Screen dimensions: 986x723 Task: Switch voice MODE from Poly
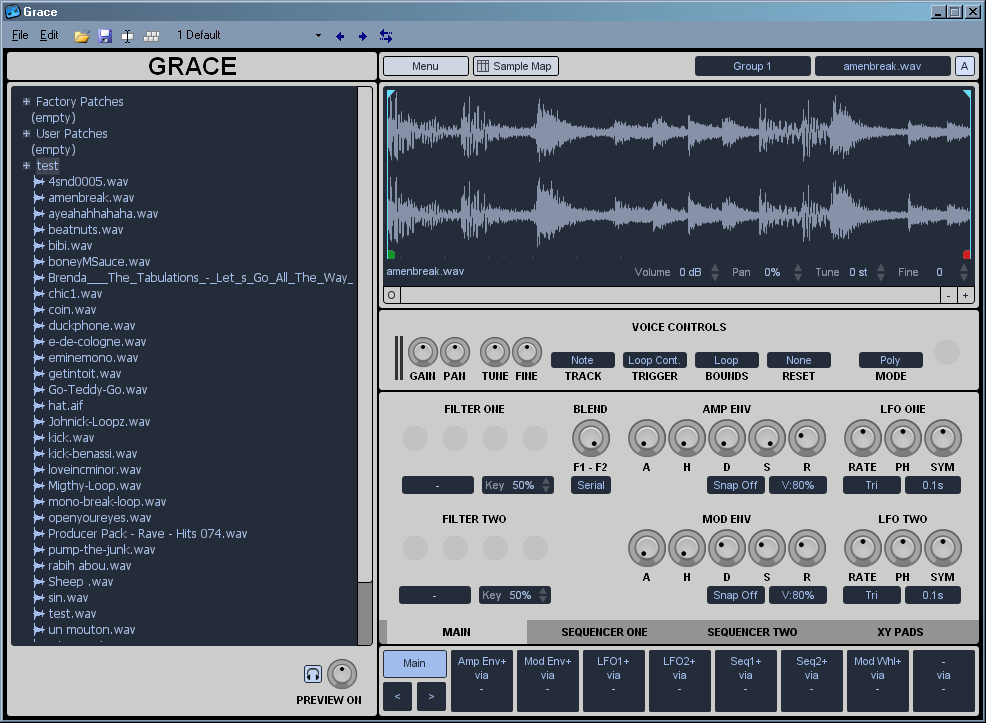coord(890,359)
